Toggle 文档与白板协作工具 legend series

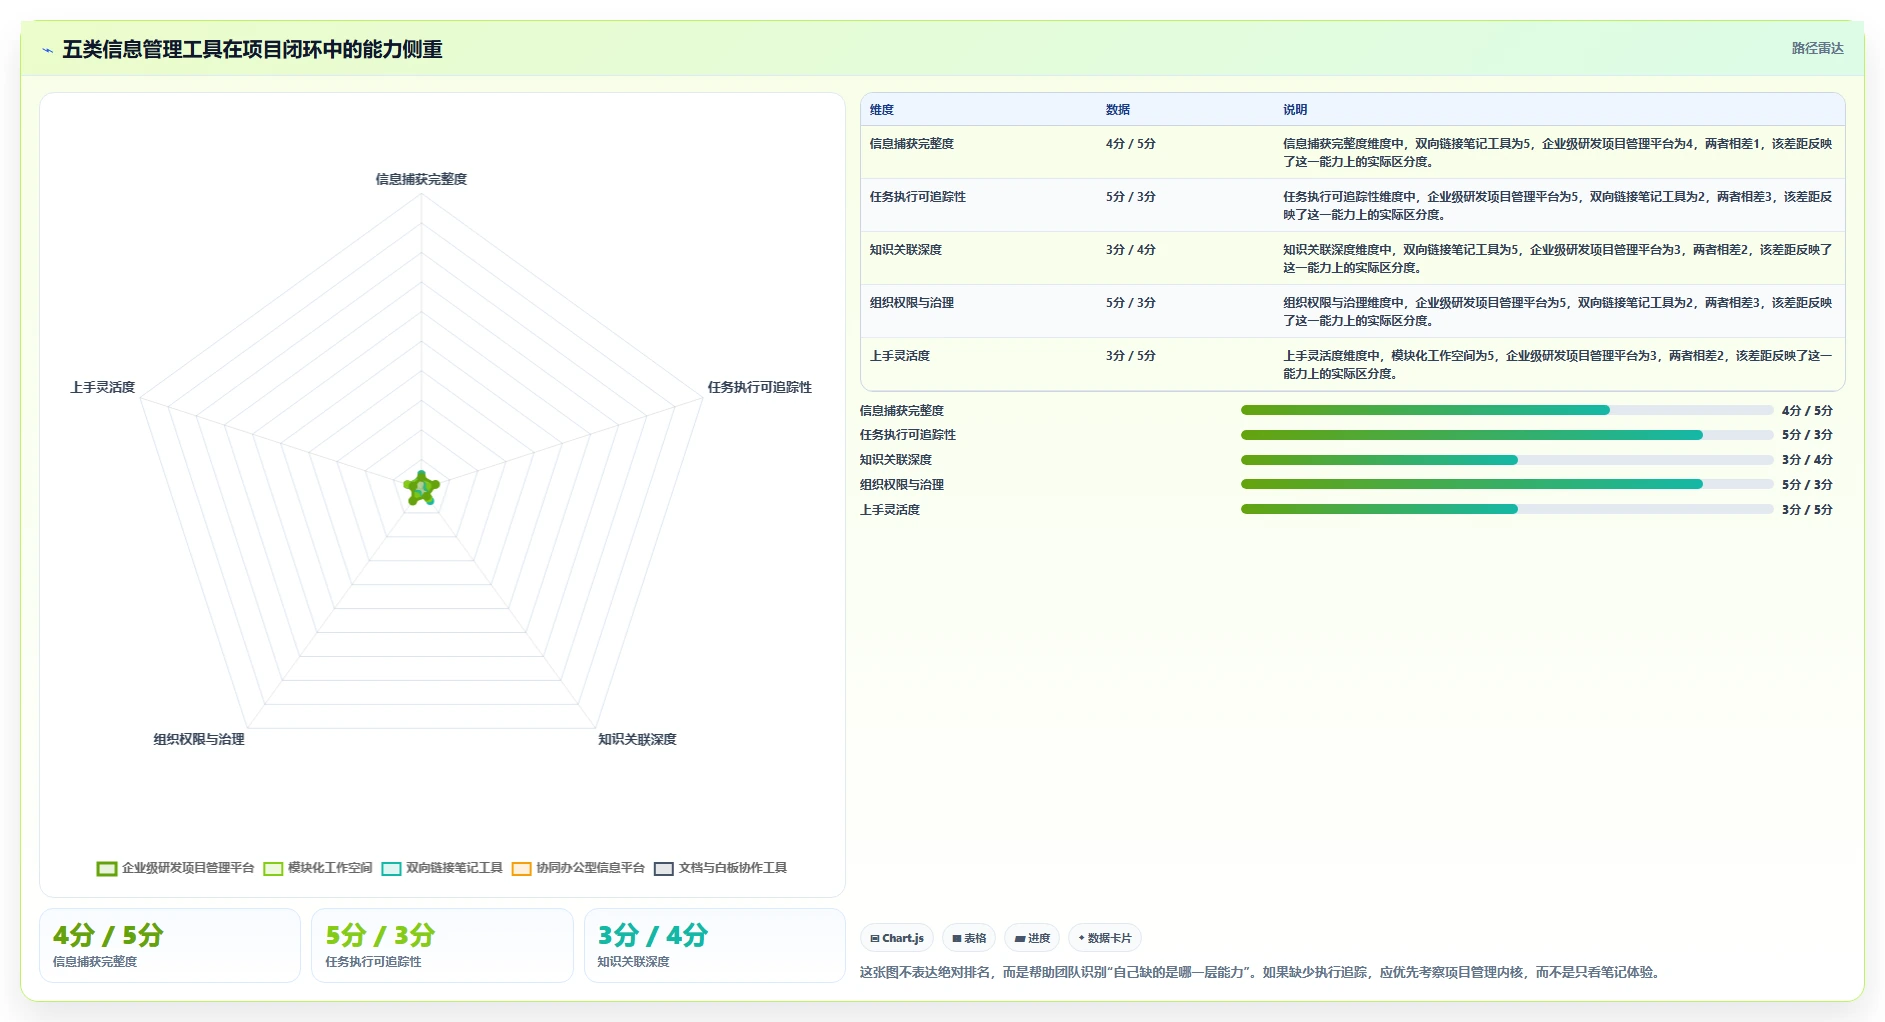[721, 868]
